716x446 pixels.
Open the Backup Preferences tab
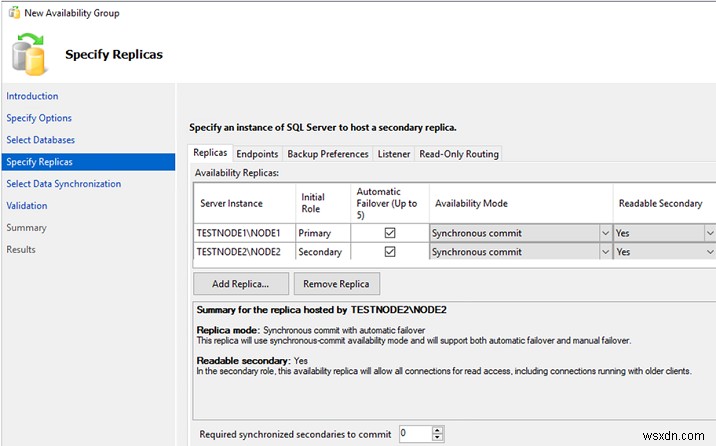[327, 154]
